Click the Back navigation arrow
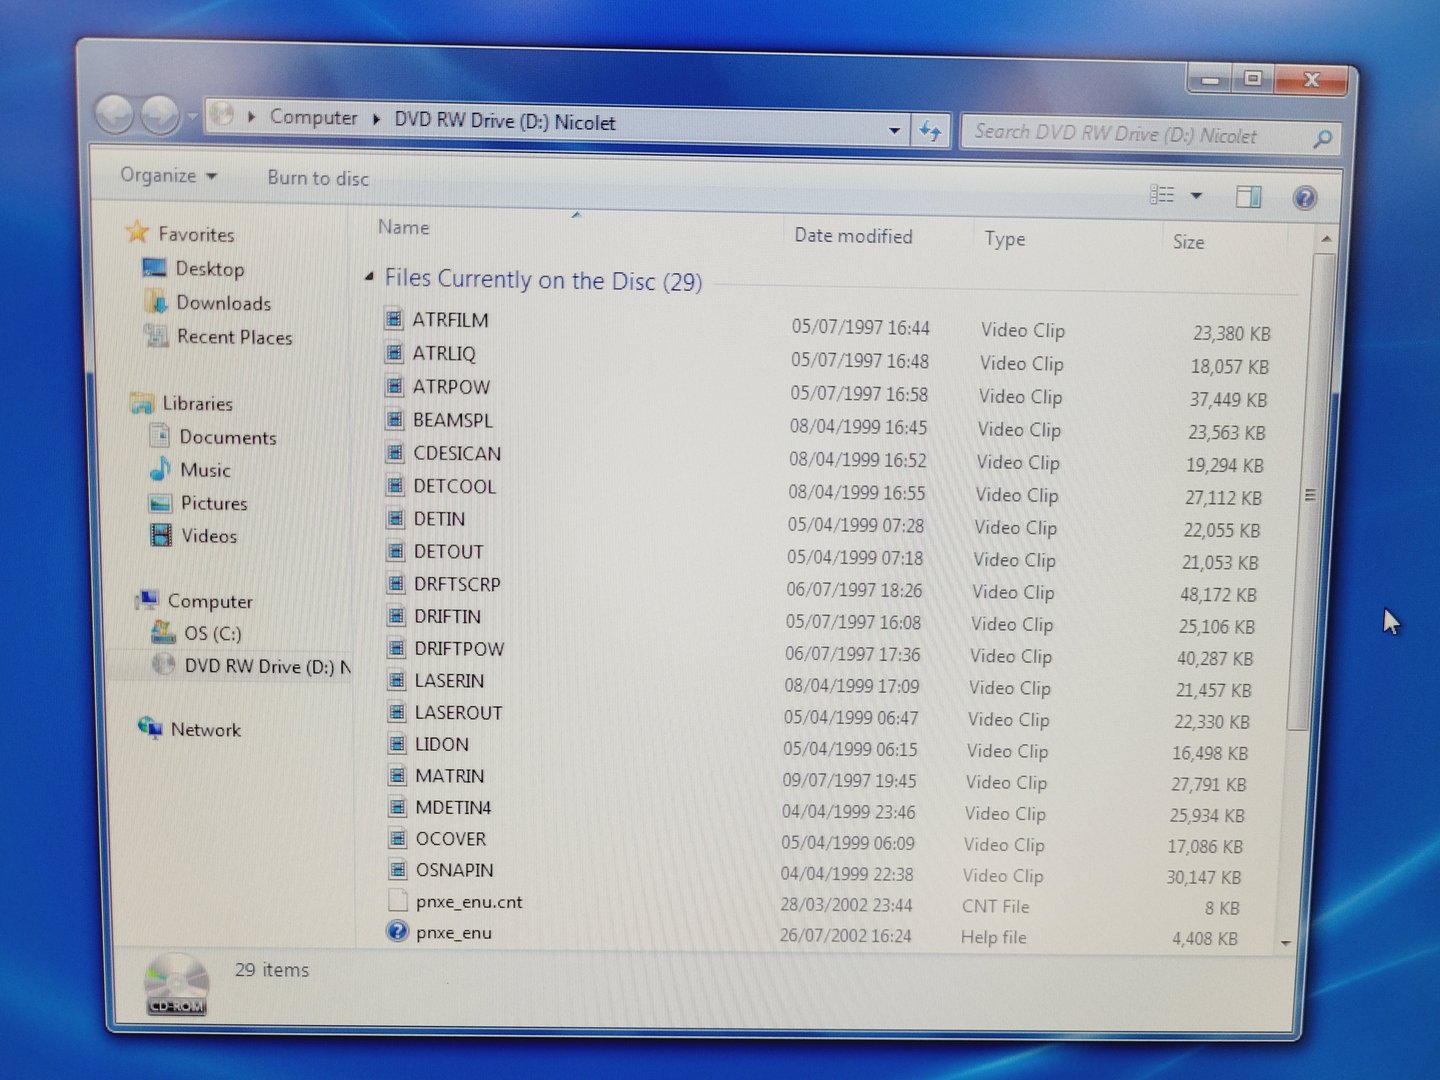 [x=116, y=113]
